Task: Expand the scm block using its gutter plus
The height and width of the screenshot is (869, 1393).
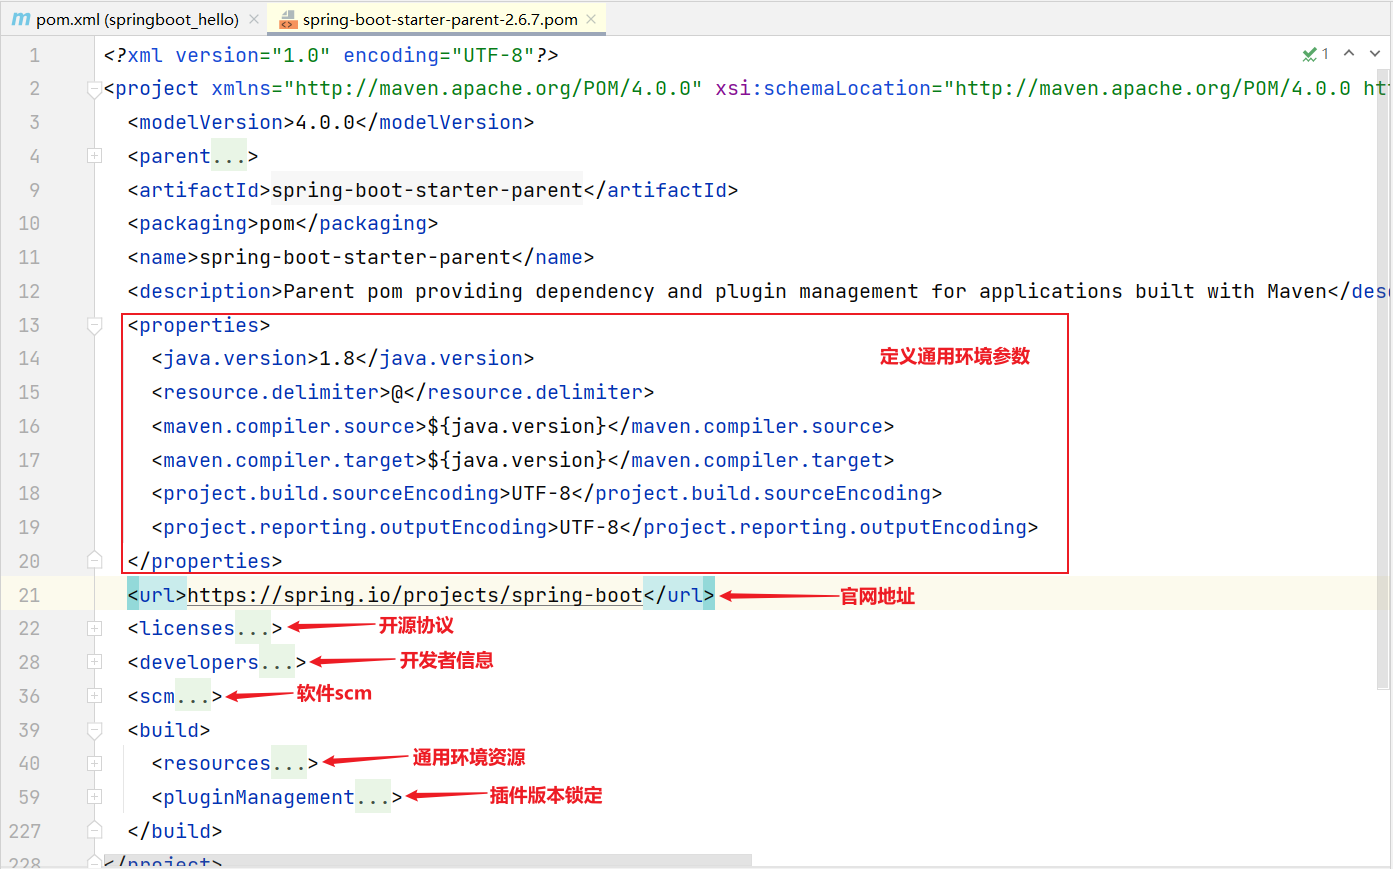Action: pyautogui.click(x=94, y=696)
